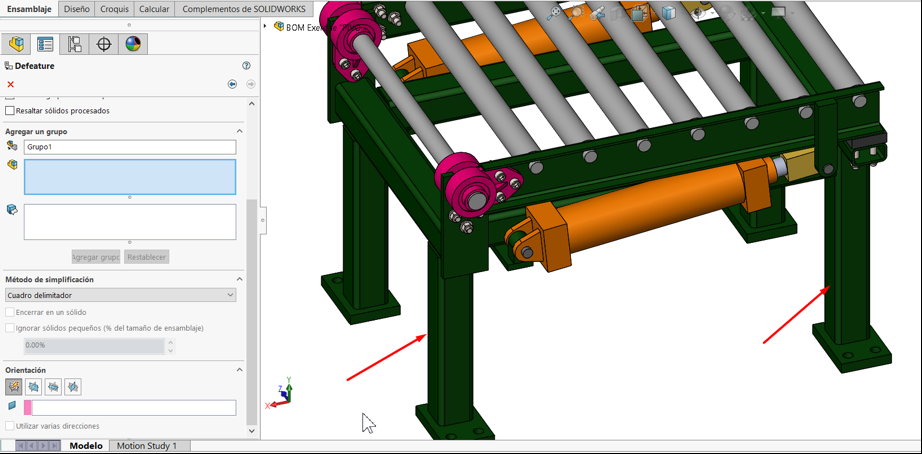Click Zoom to Fit in heads-up toolbar
The width and height of the screenshot is (922, 454).
[553, 13]
